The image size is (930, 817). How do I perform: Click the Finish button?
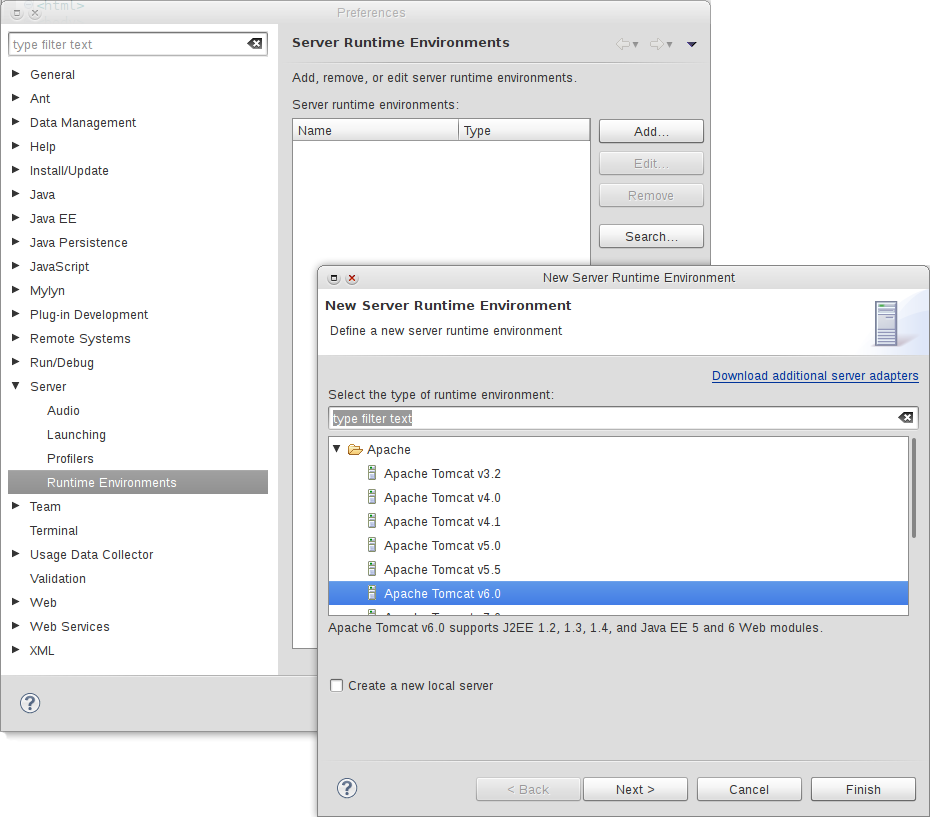863,789
